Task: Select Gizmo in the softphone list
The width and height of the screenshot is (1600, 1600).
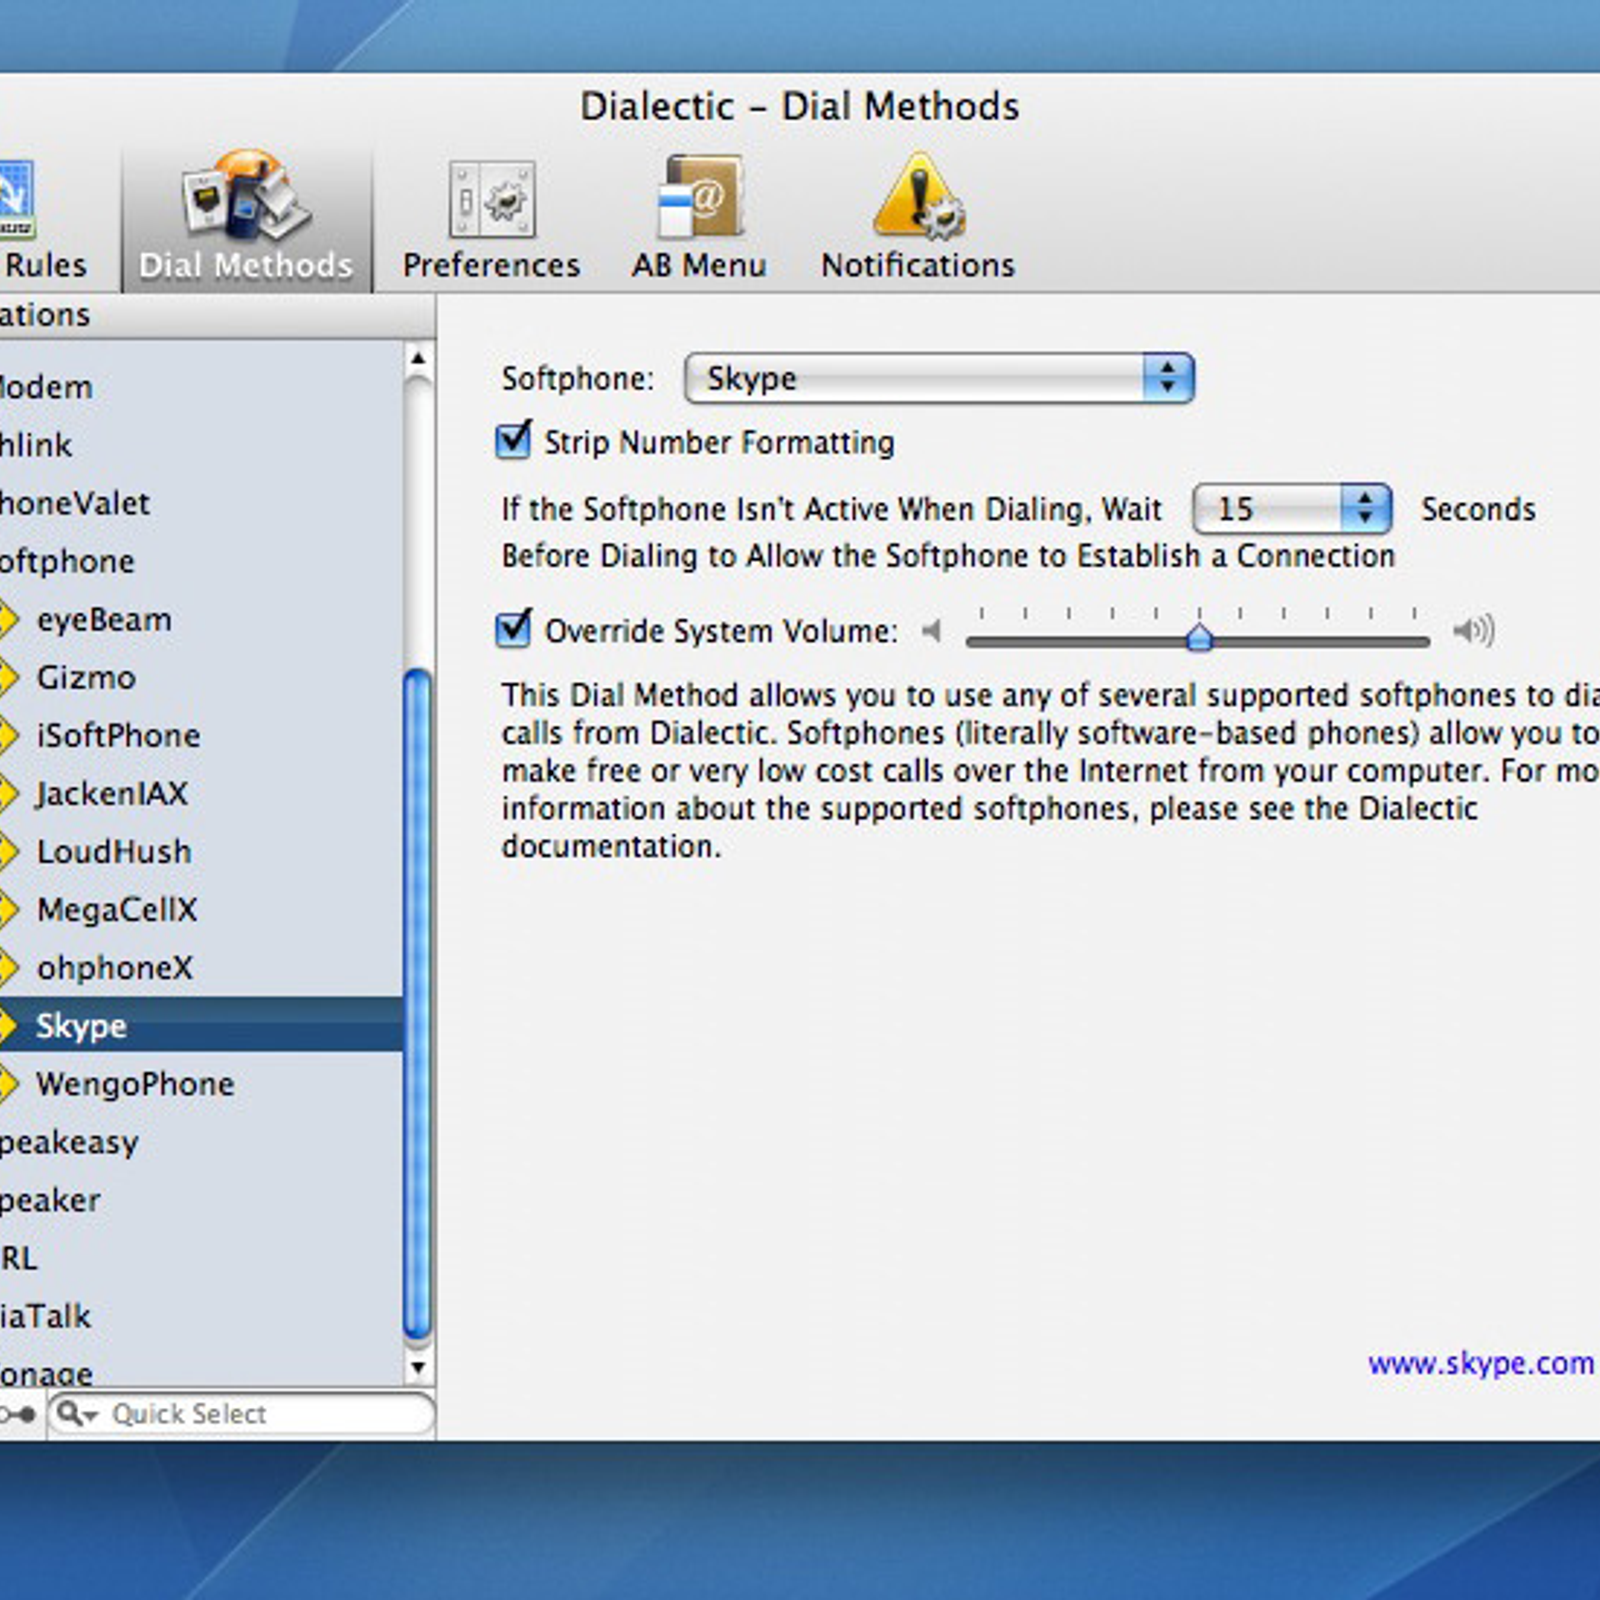Action: [x=86, y=678]
